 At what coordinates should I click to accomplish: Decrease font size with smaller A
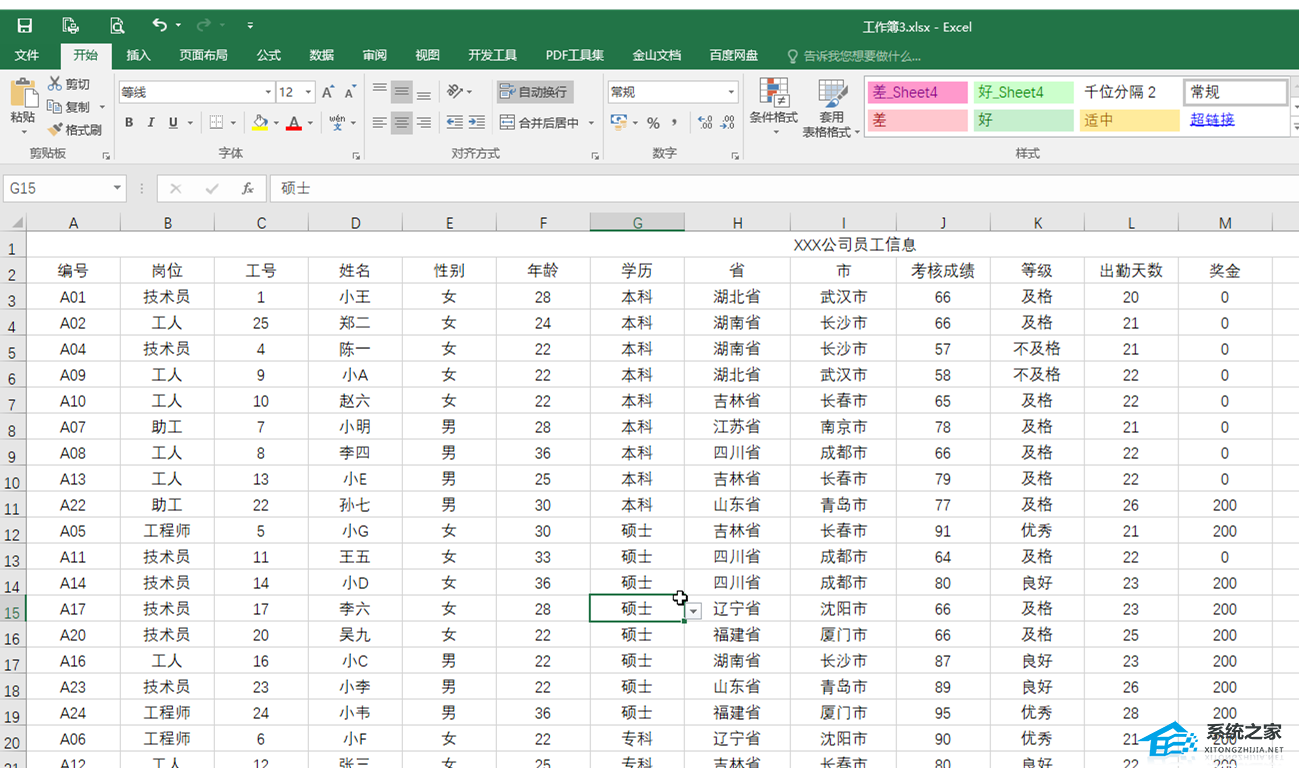350,92
